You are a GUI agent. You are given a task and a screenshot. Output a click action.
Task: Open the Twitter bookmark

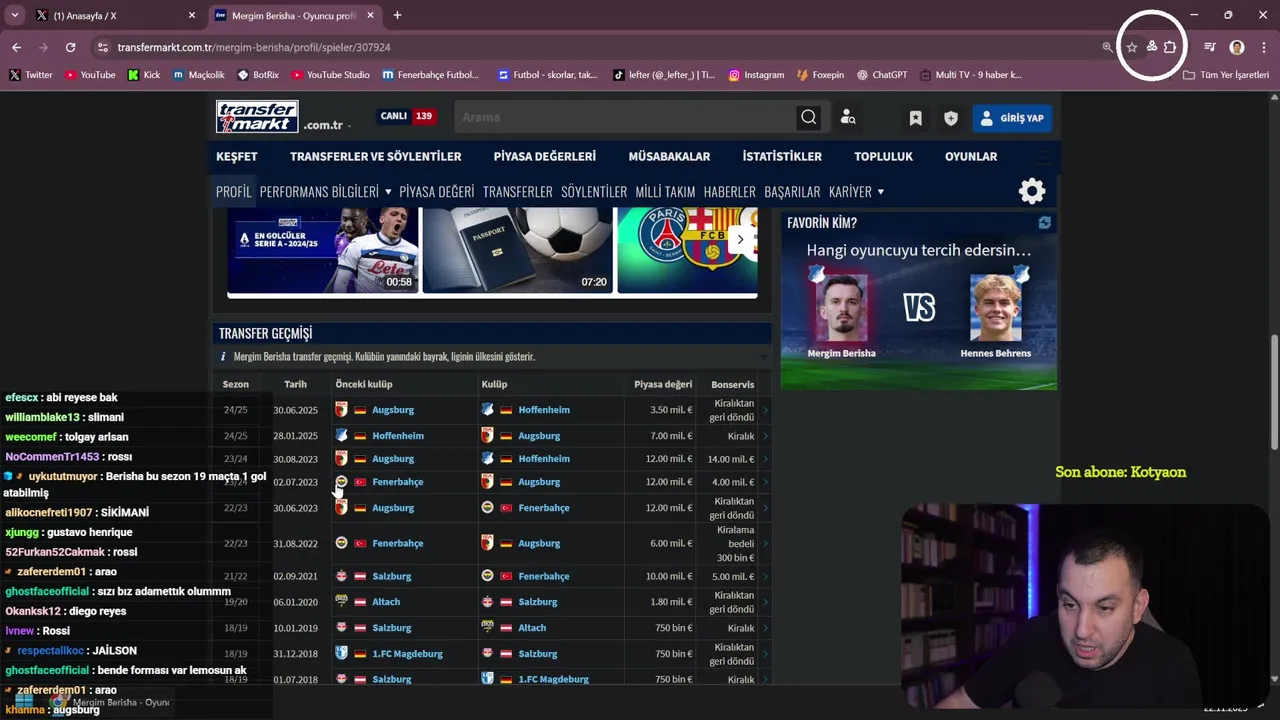[31, 75]
